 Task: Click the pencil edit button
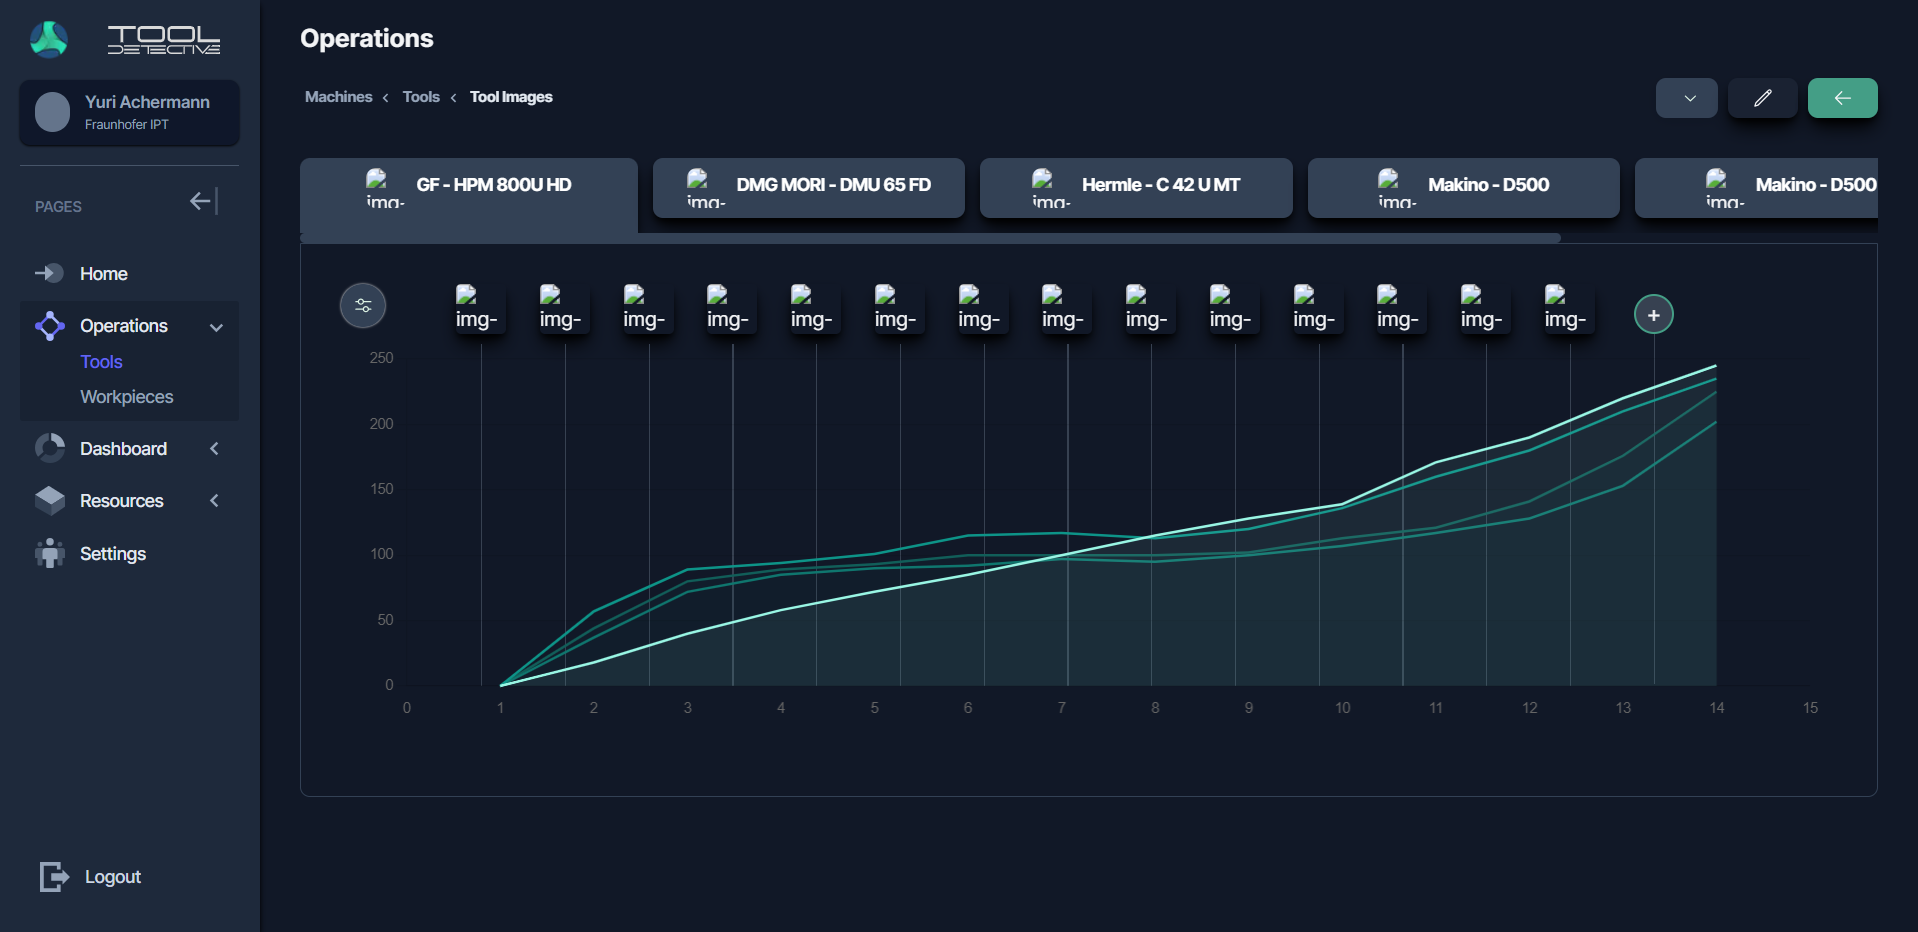pyautogui.click(x=1763, y=98)
